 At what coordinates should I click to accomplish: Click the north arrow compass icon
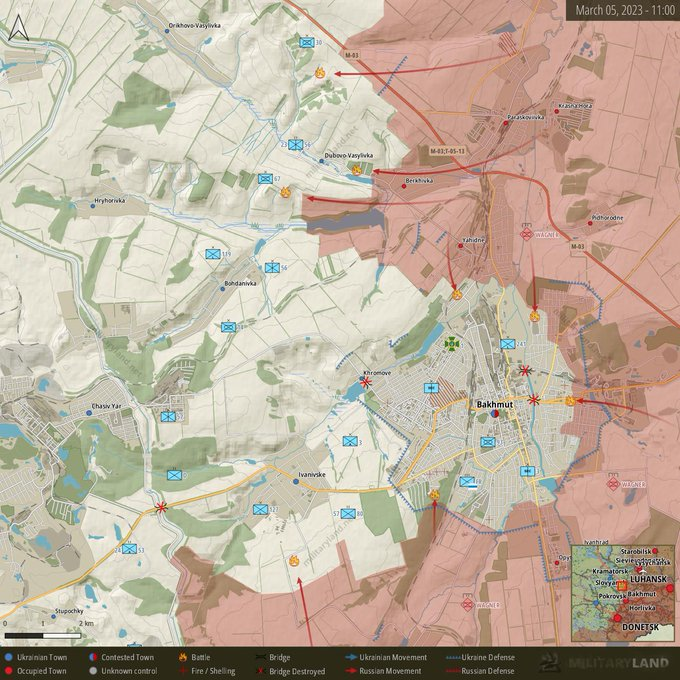(18, 29)
